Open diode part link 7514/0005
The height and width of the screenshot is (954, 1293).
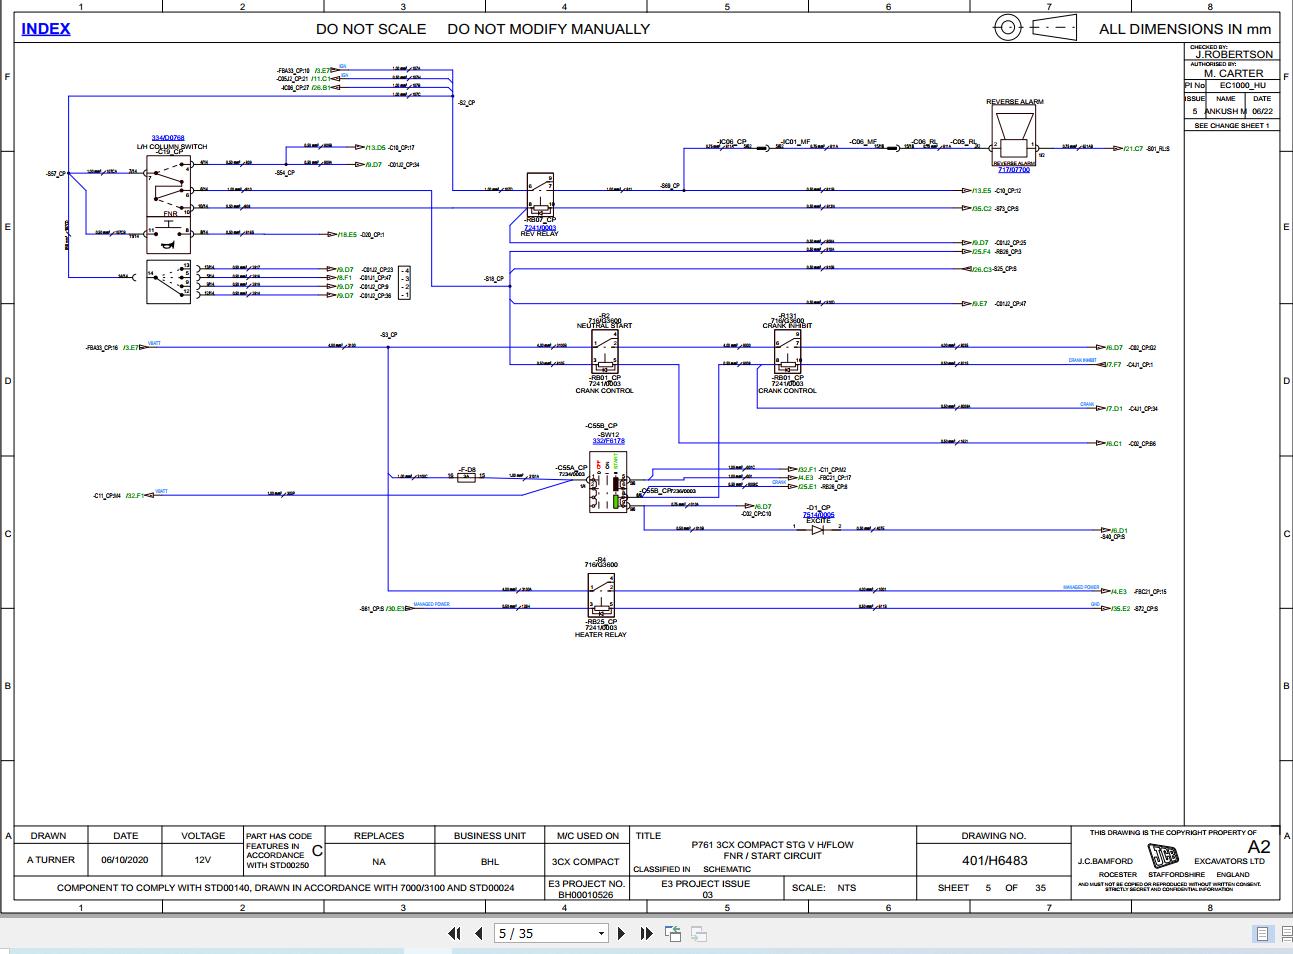tap(818, 515)
